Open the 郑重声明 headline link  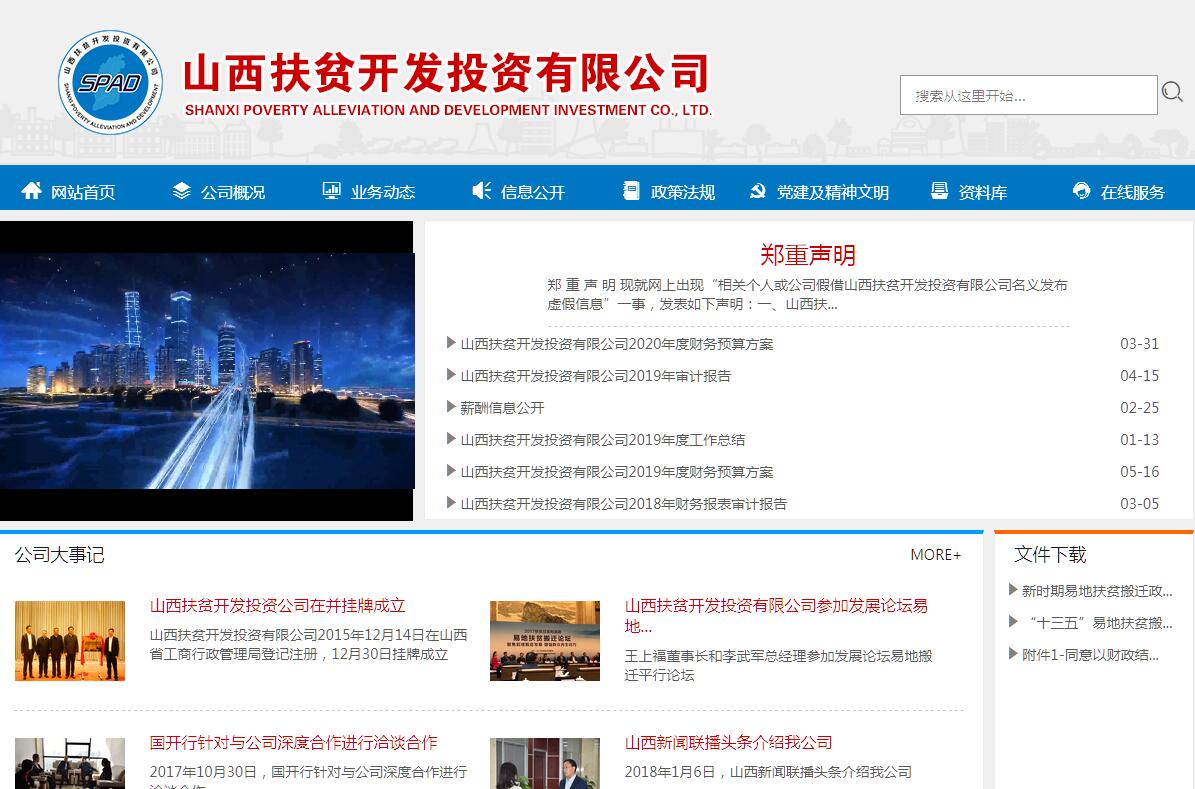pyautogui.click(x=807, y=255)
